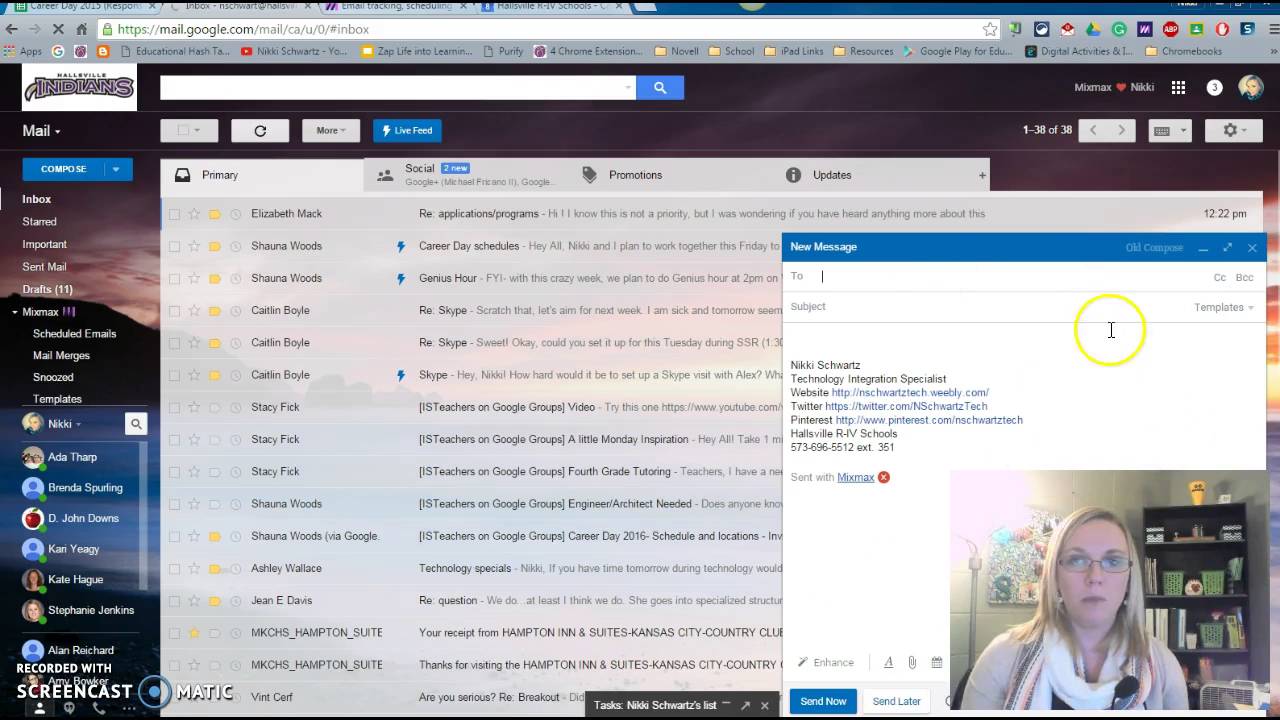Switch to the Primary tab
Screen dimensions: 1280x720
262,175
